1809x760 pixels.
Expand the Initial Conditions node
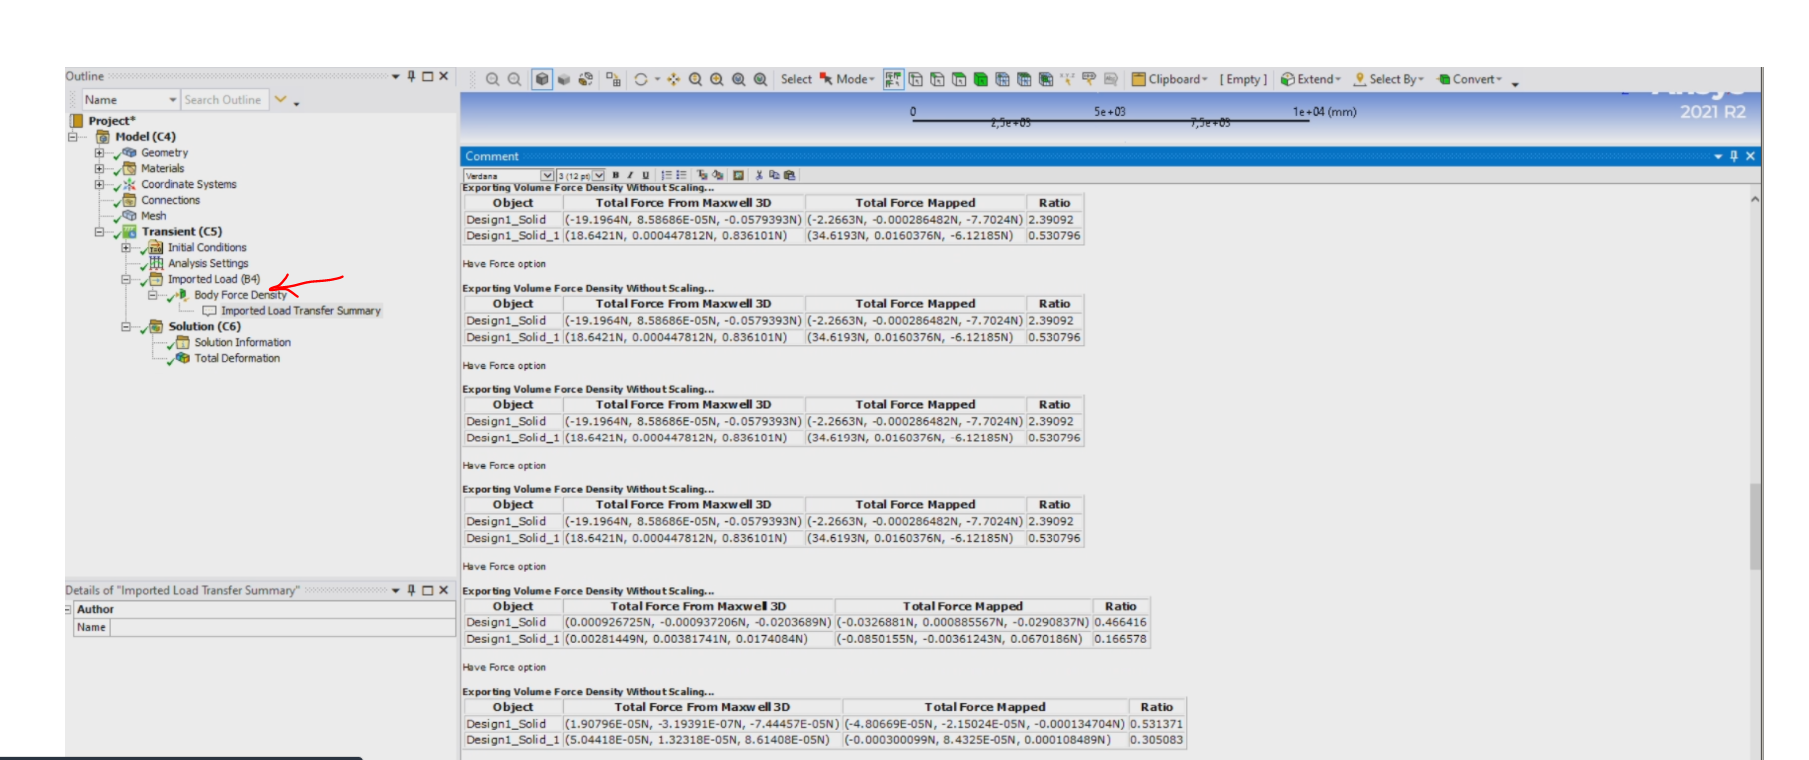coord(126,248)
